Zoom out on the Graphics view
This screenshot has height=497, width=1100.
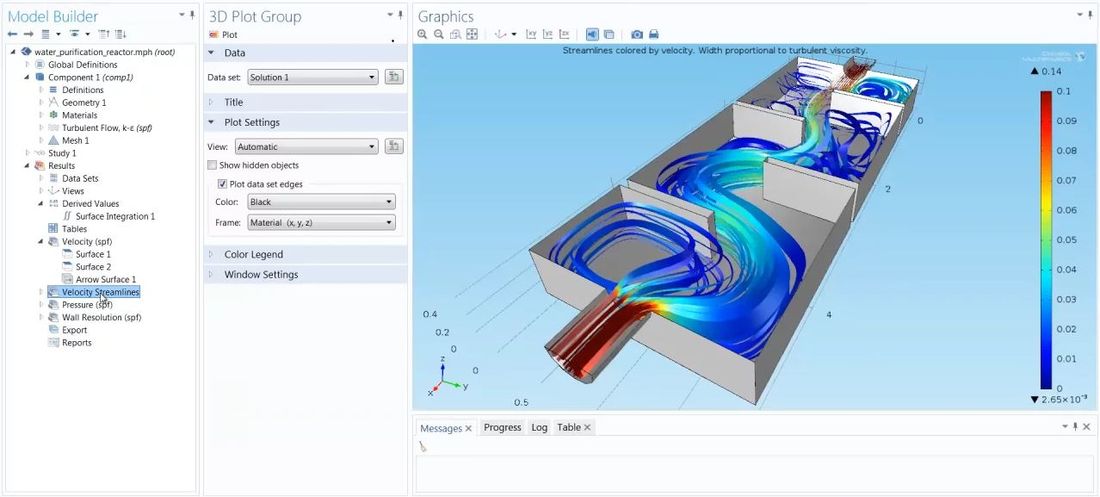pos(438,34)
